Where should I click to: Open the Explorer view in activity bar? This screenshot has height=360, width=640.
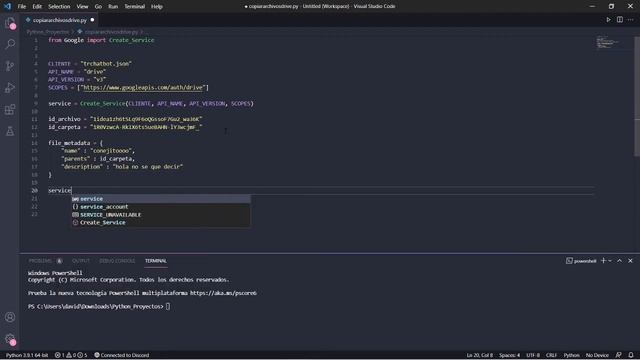click(x=10, y=22)
